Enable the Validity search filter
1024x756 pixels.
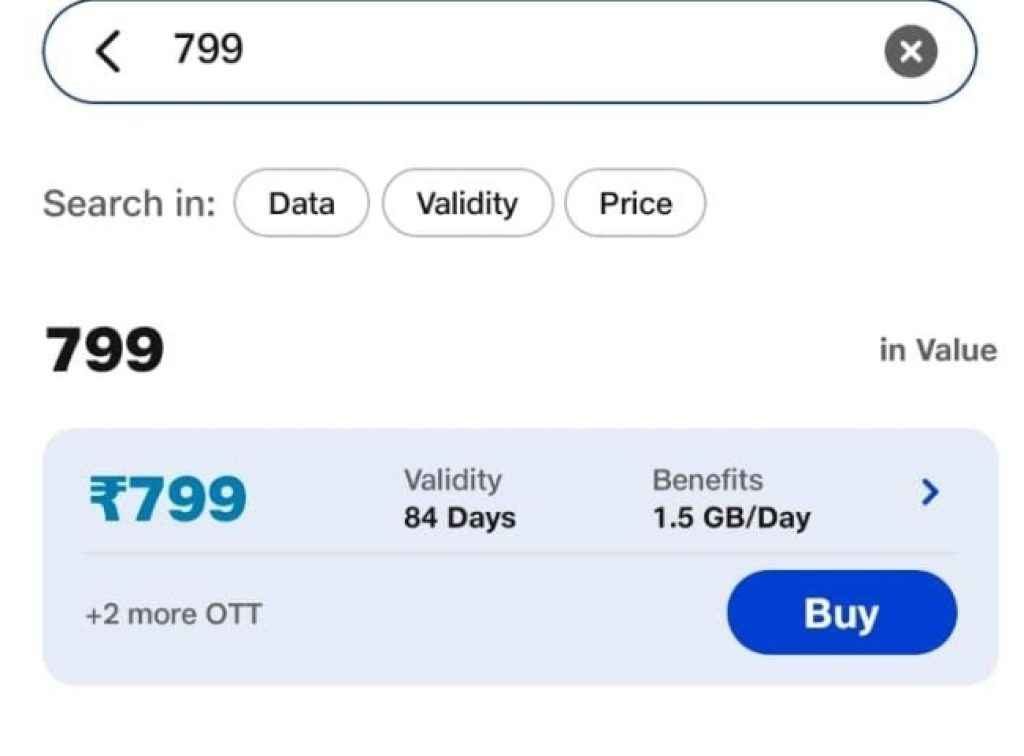(x=466, y=203)
